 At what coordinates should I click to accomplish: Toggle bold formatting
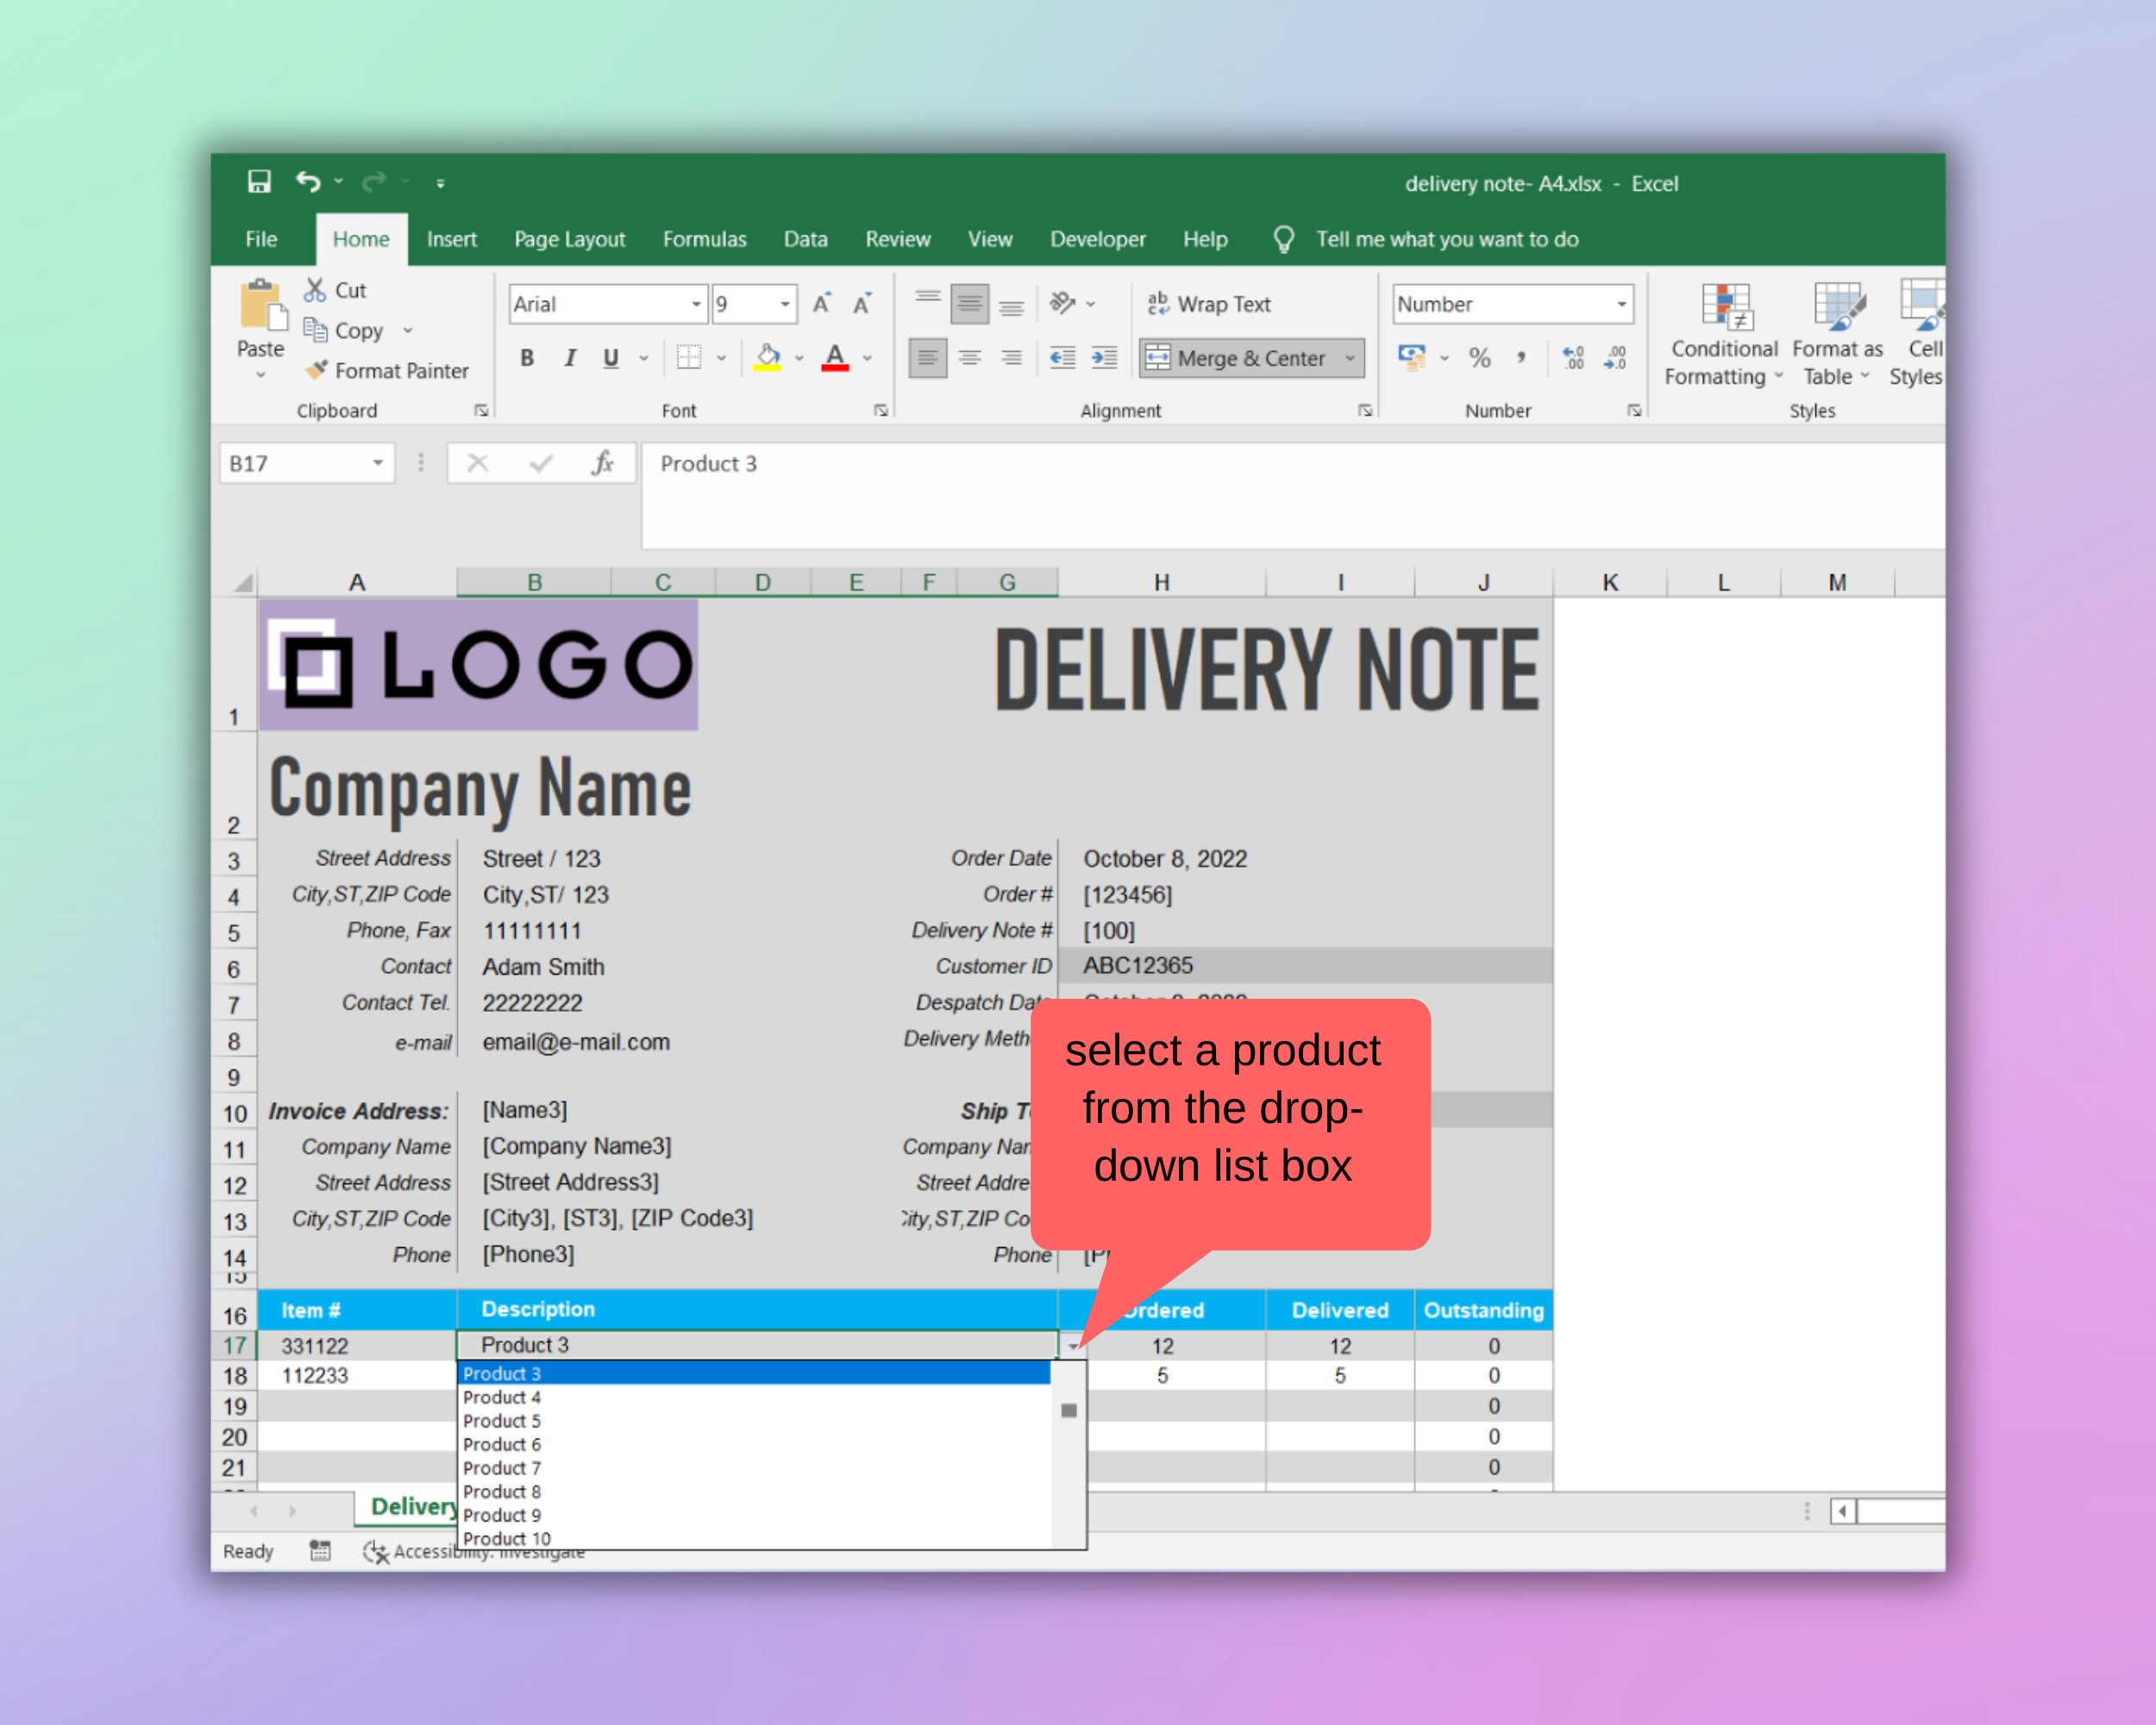[x=527, y=358]
